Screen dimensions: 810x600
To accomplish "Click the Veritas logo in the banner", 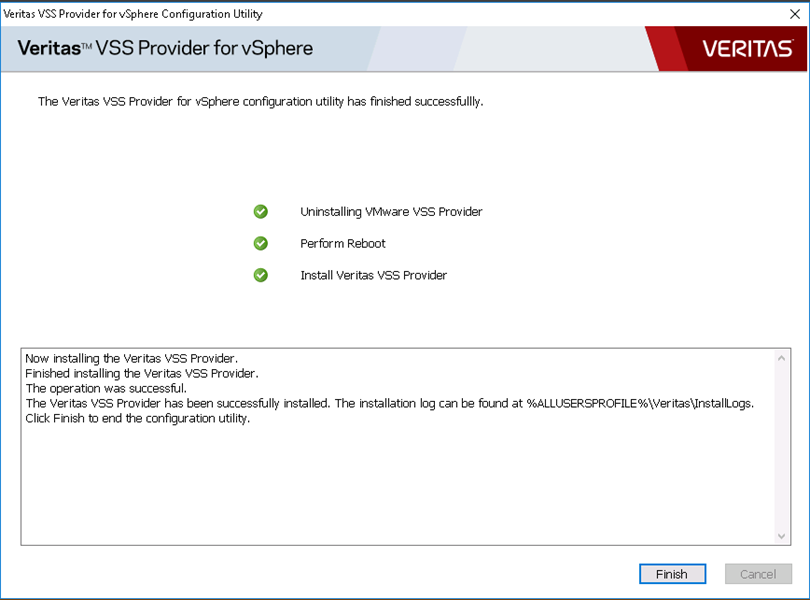I will 747,49.
